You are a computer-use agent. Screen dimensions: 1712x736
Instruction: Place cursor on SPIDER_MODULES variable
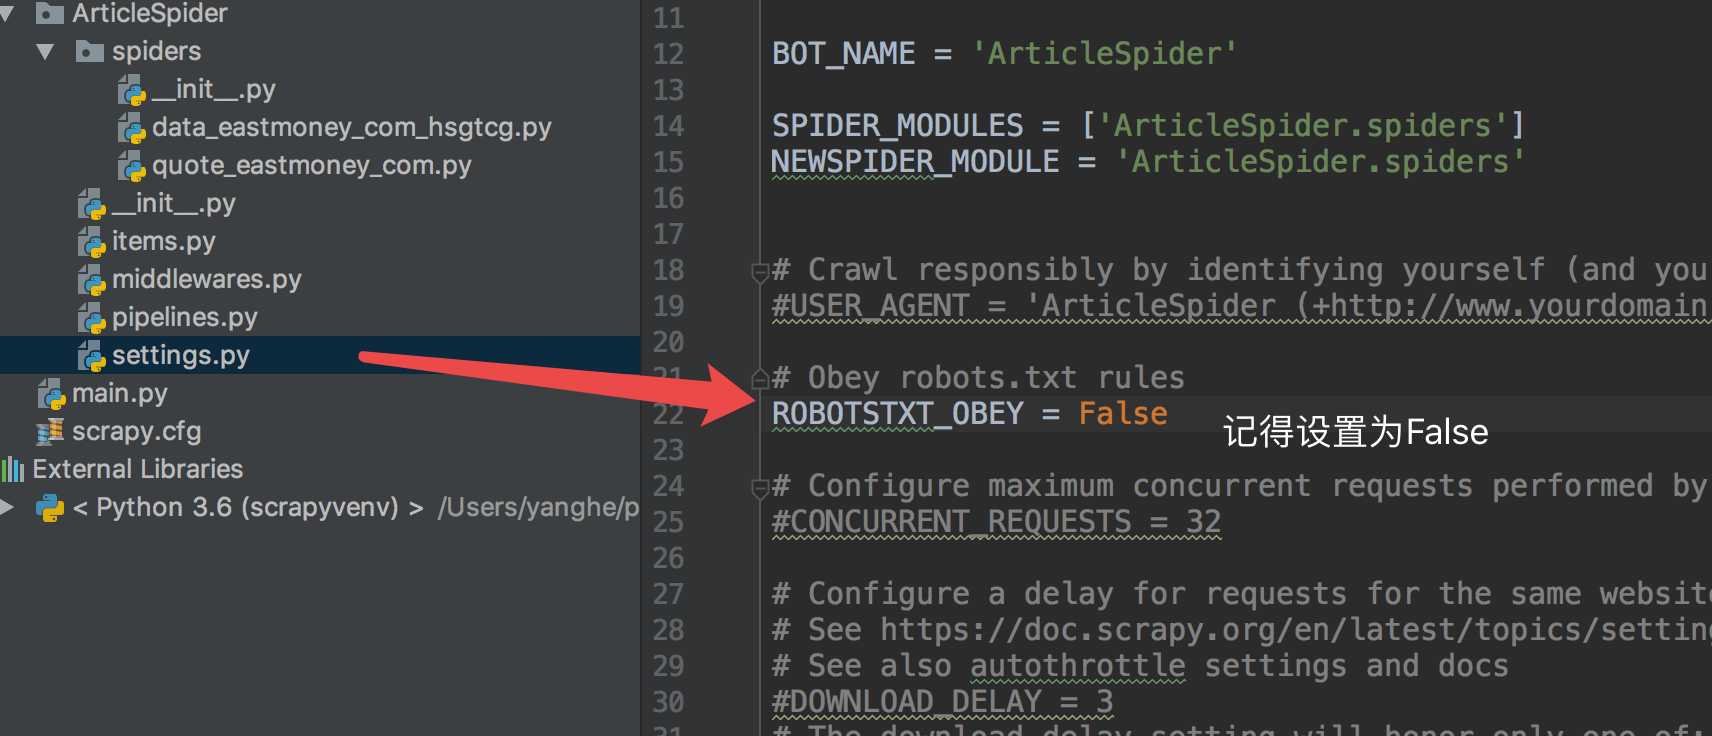point(897,126)
